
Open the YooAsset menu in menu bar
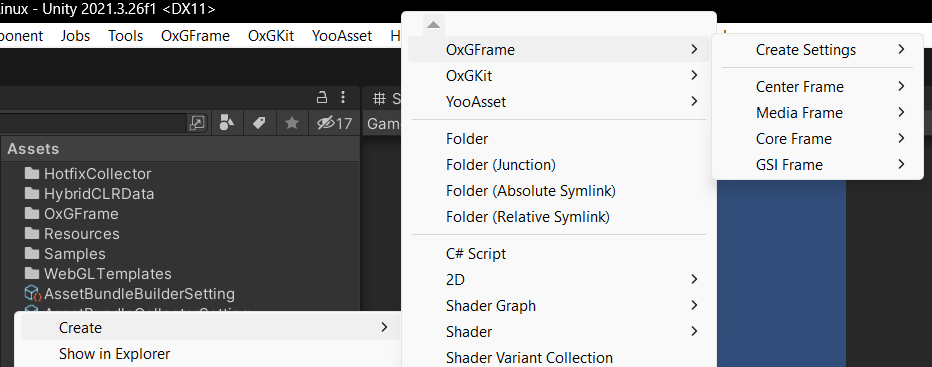tap(342, 36)
